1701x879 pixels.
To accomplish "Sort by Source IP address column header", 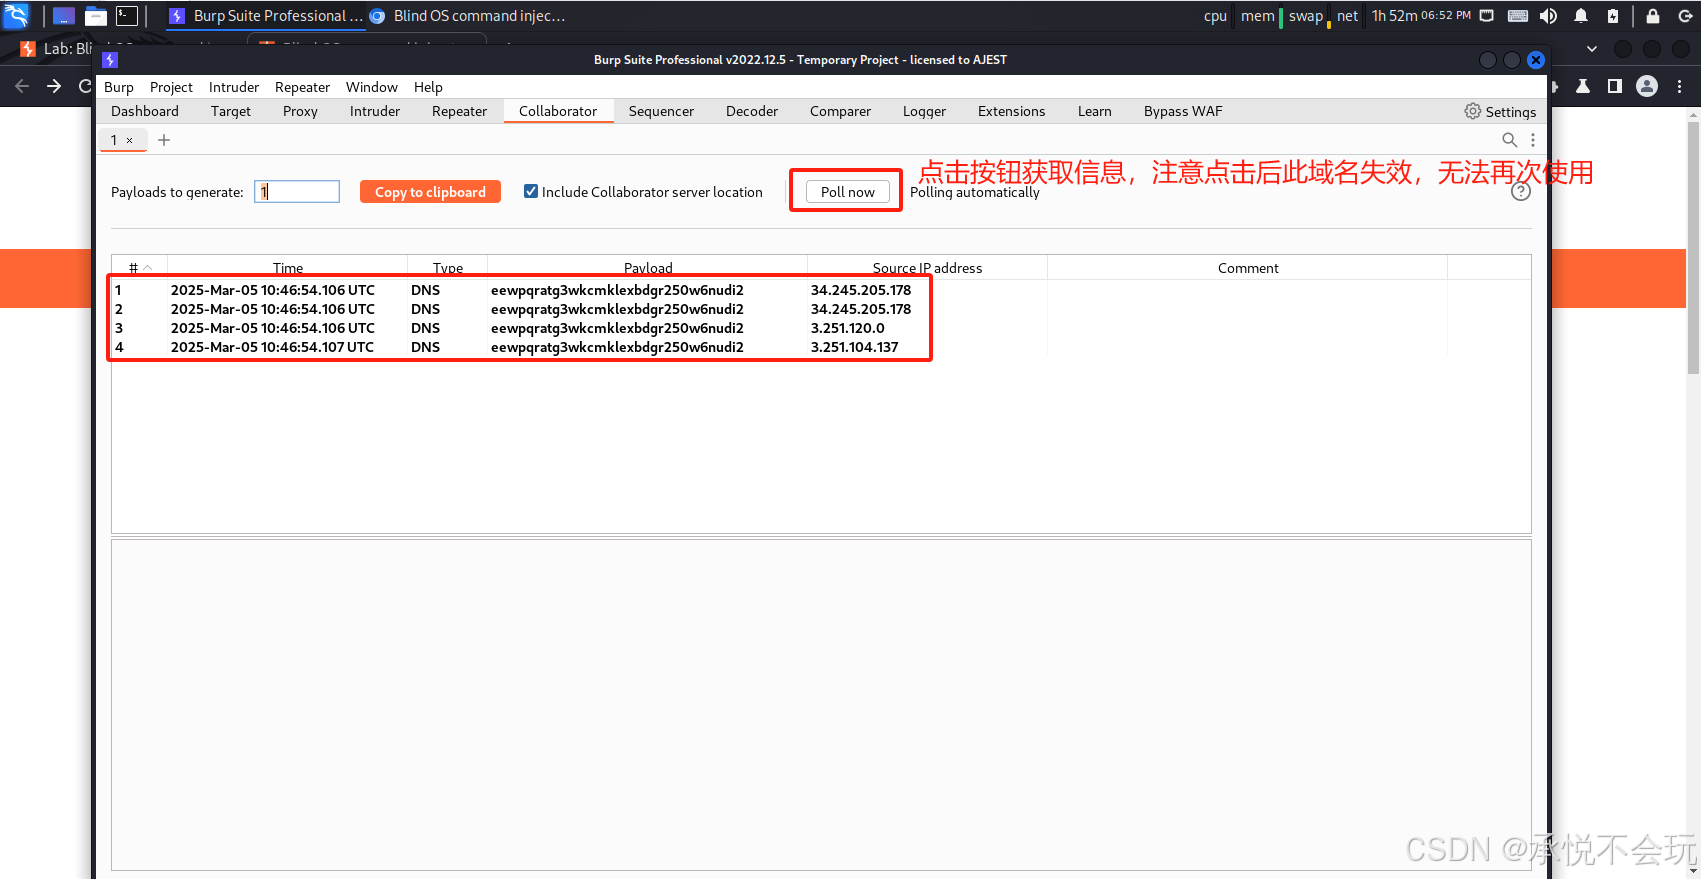I will click(927, 268).
